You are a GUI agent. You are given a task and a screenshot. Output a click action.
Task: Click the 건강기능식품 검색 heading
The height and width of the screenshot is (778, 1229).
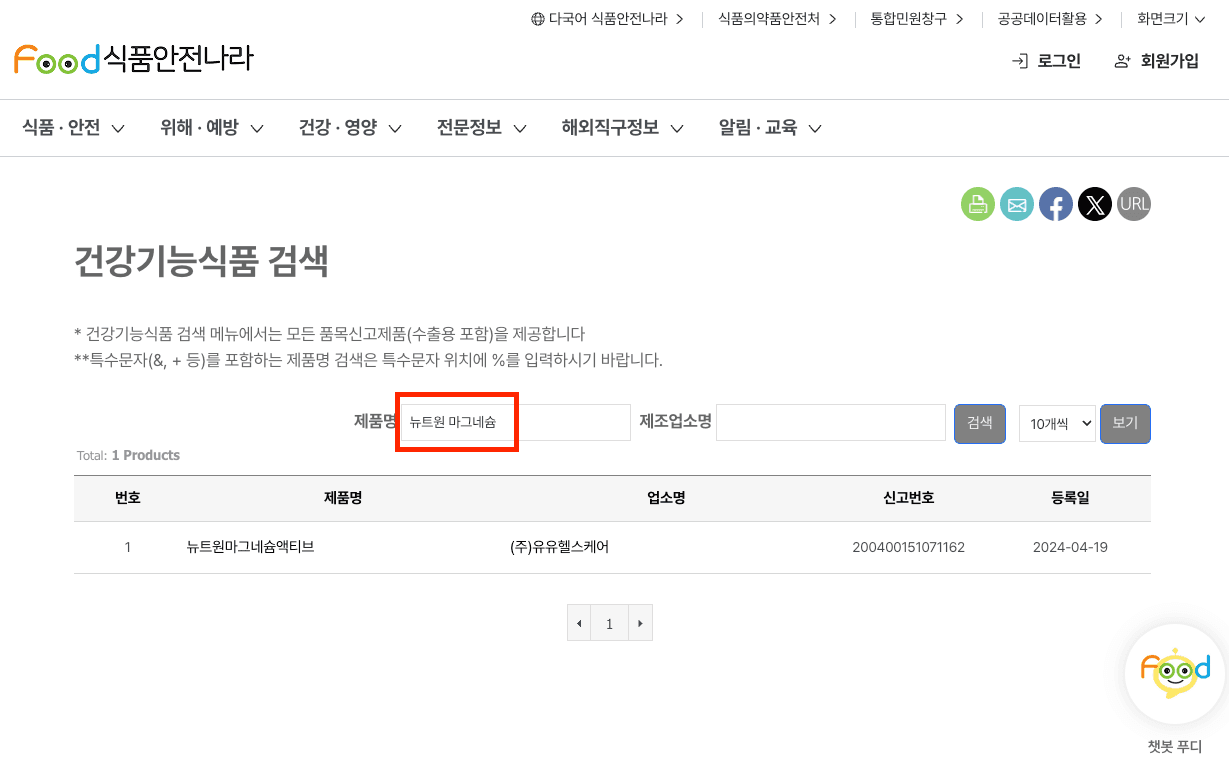(x=201, y=261)
